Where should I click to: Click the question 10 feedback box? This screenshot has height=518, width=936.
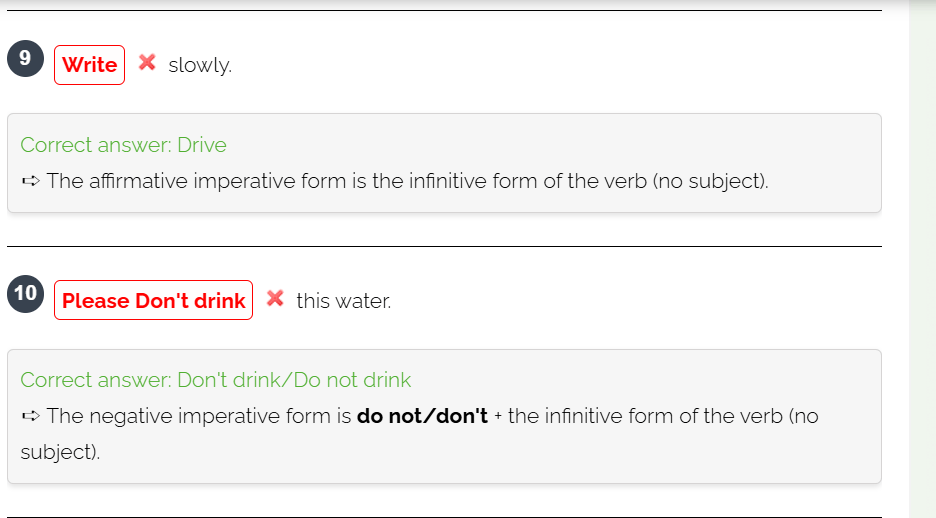click(444, 417)
